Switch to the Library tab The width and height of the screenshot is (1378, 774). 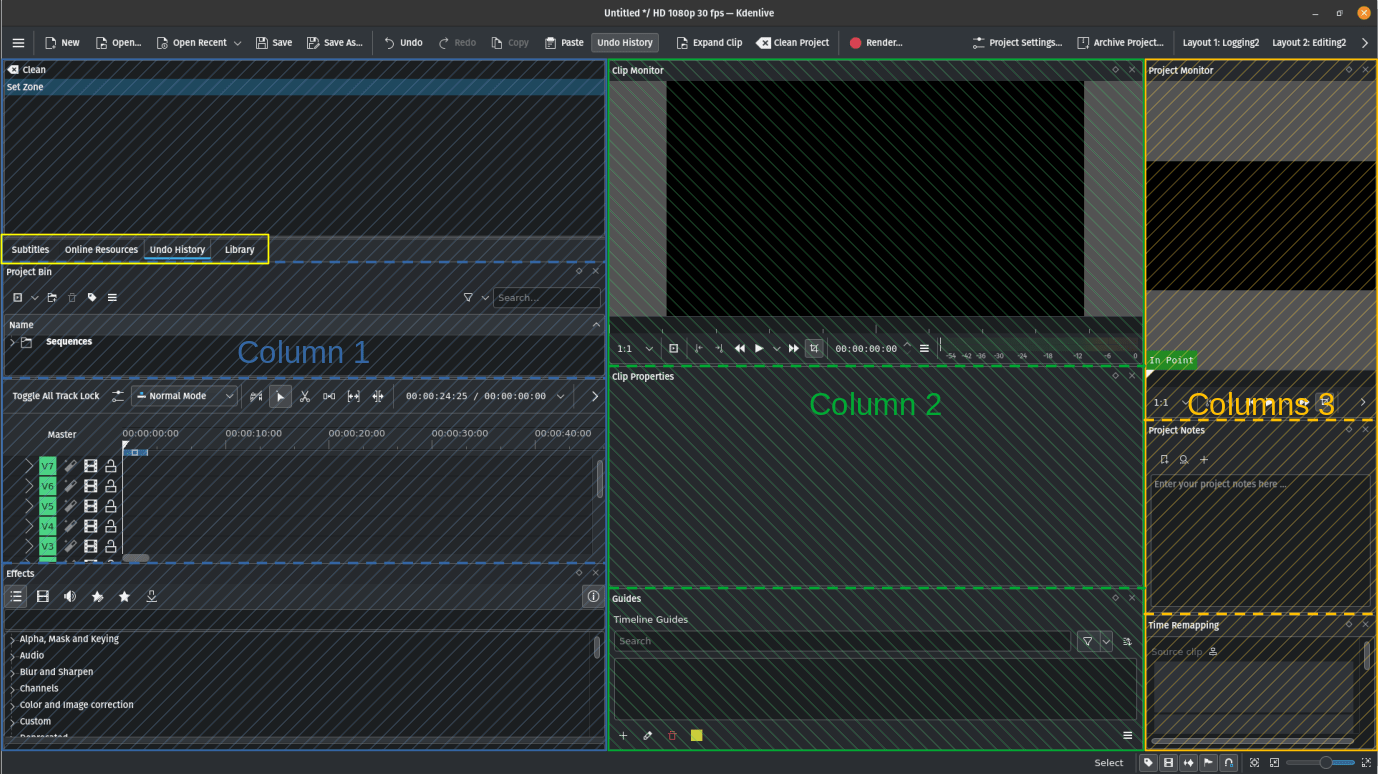click(x=239, y=249)
